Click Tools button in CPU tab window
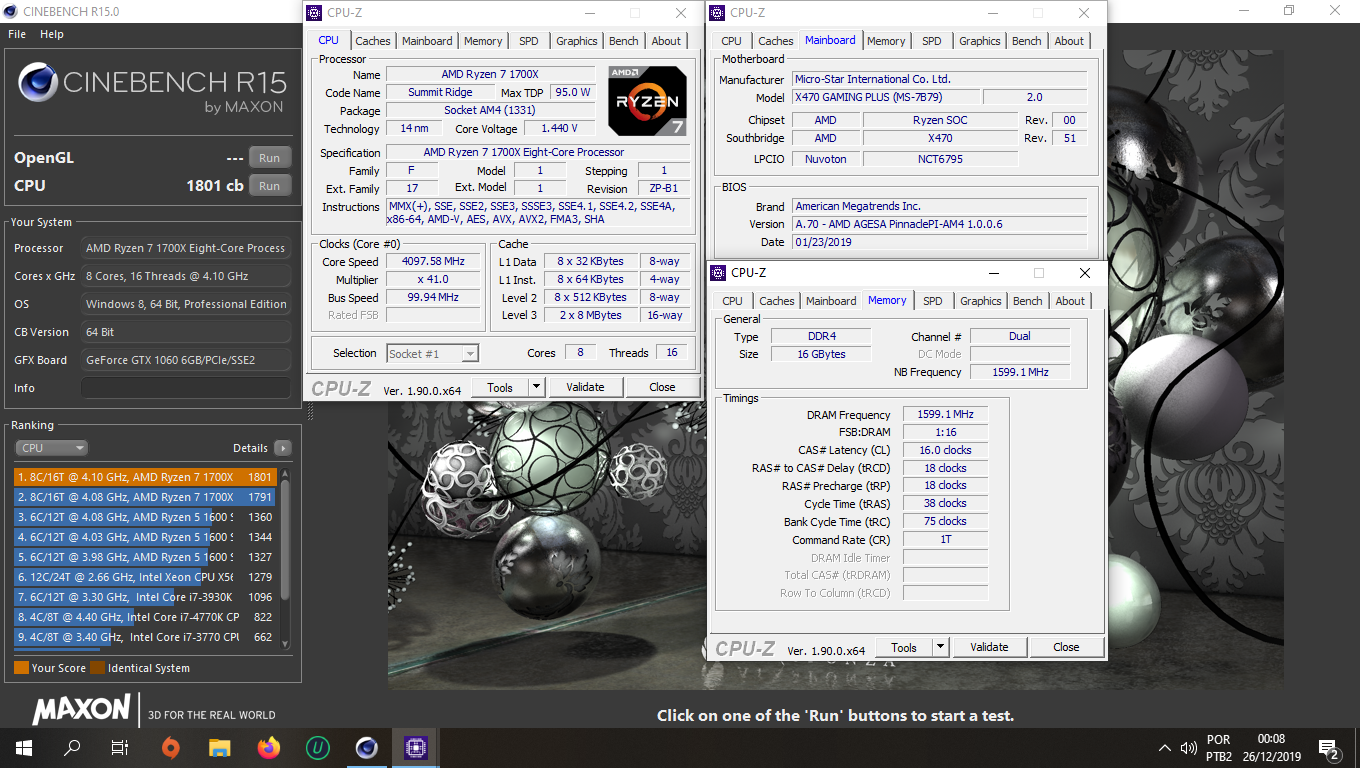This screenshot has height=768, width=1360. click(500, 387)
